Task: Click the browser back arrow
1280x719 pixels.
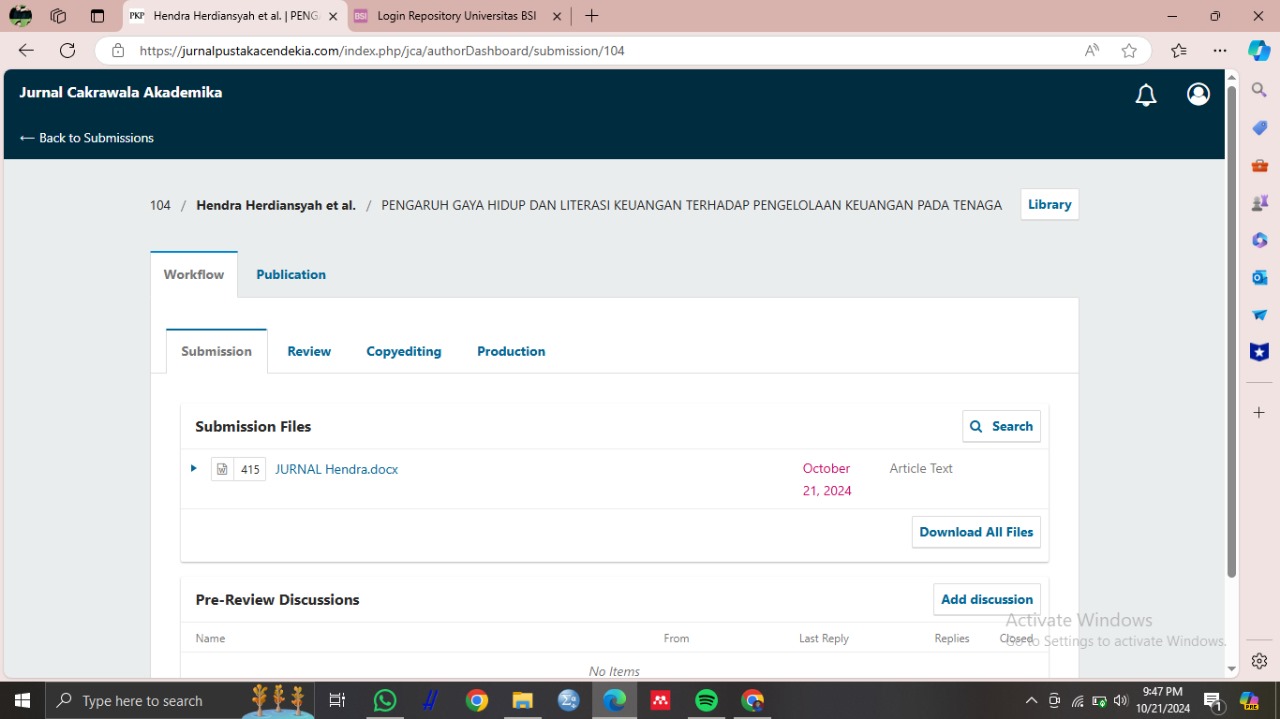Action: [26, 50]
